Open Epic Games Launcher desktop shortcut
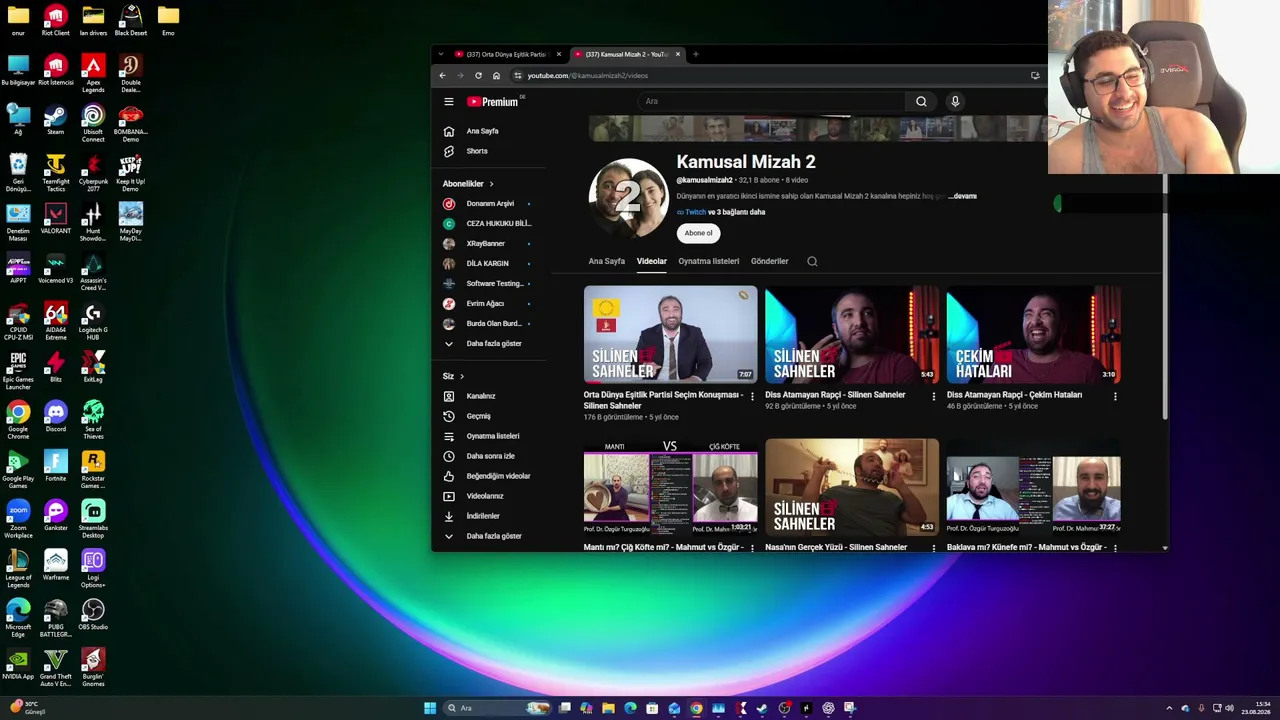The width and height of the screenshot is (1280, 720). tap(18, 370)
